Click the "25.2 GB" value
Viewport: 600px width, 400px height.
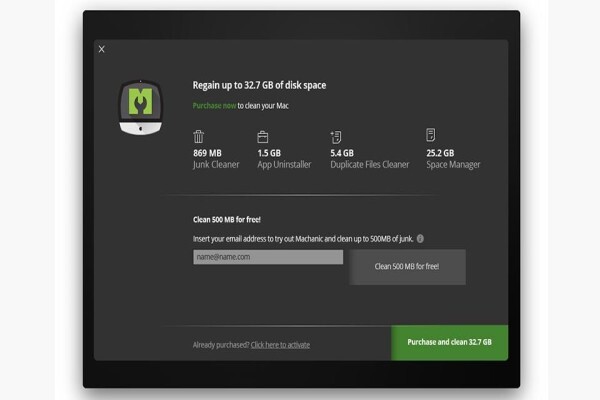[x=440, y=153]
